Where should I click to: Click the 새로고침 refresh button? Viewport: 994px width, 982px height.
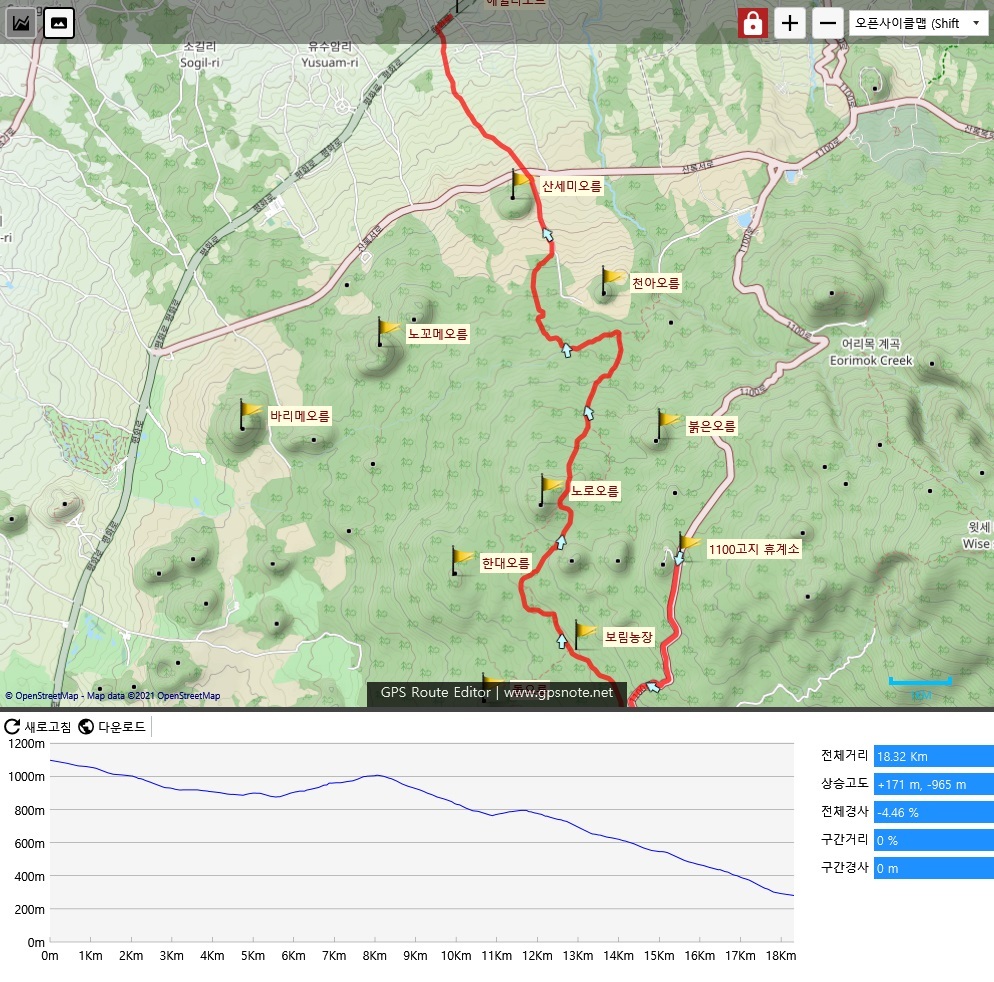38,727
